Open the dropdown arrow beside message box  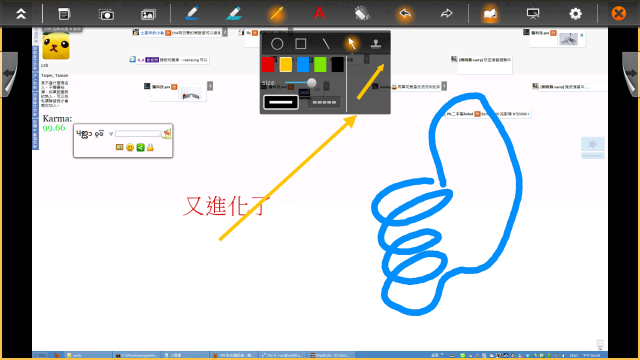click(x=111, y=134)
